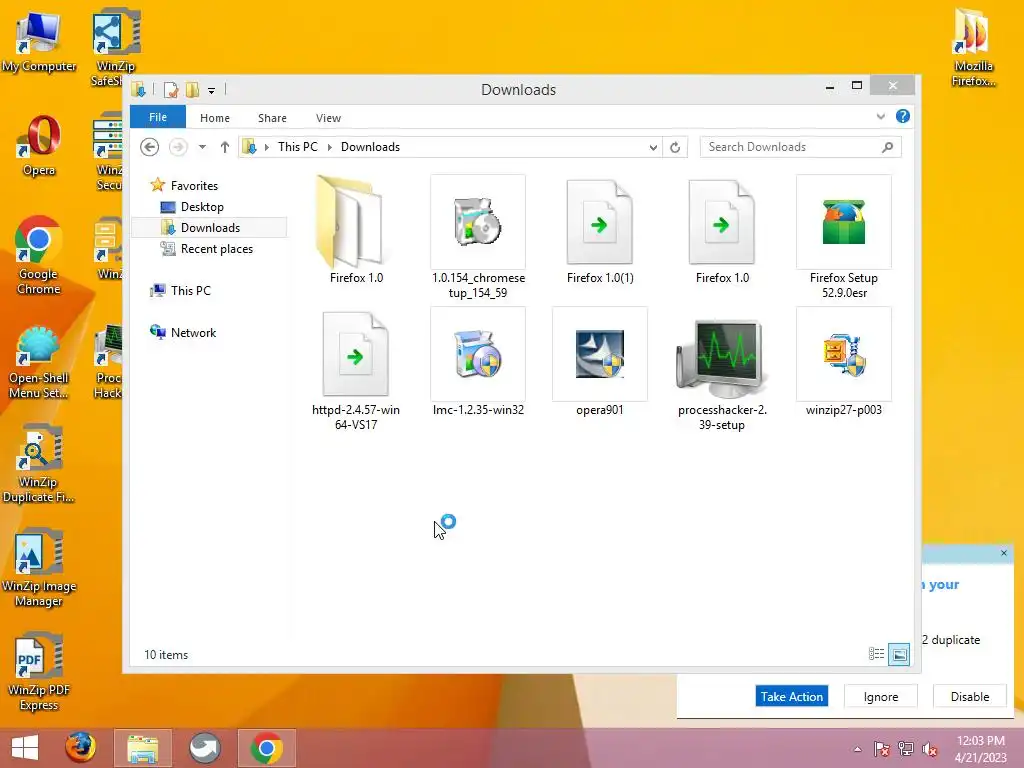Open the Google Chrome desktop shortcut
Screen dimensions: 1024x768
pyautogui.click(x=39, y=255)
